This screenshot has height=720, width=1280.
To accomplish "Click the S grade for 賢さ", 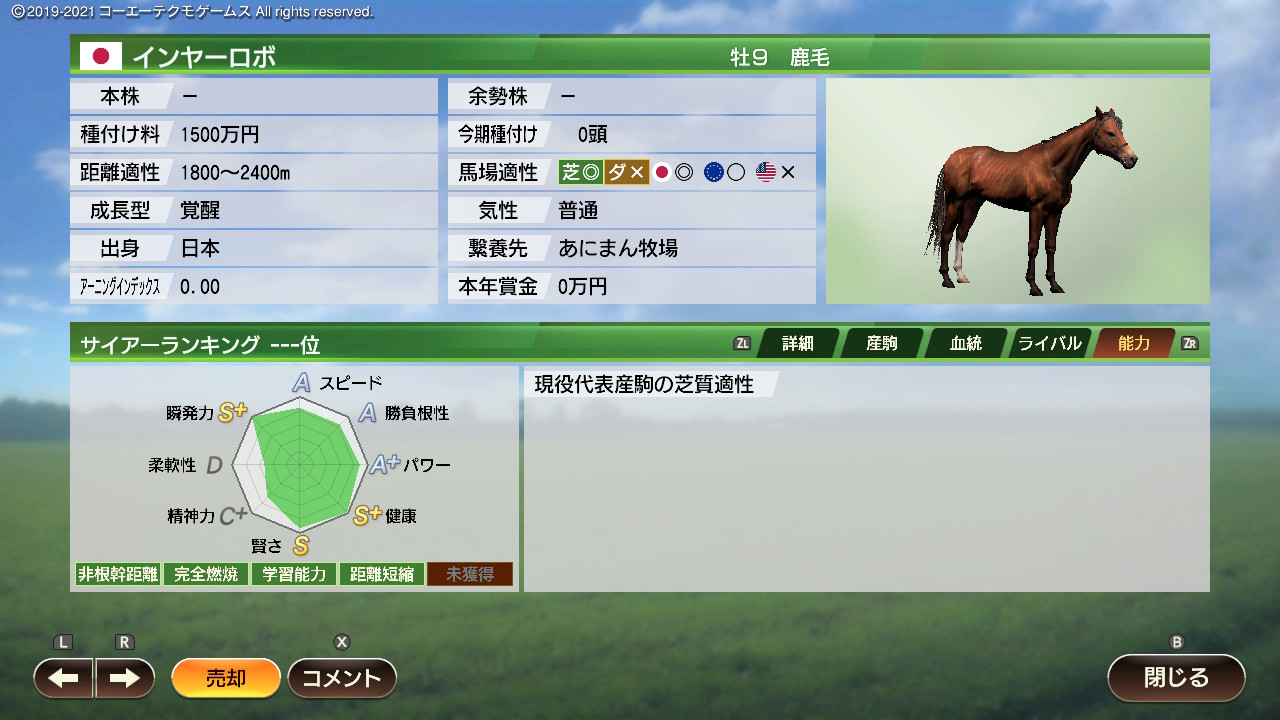I will (300, 545).
